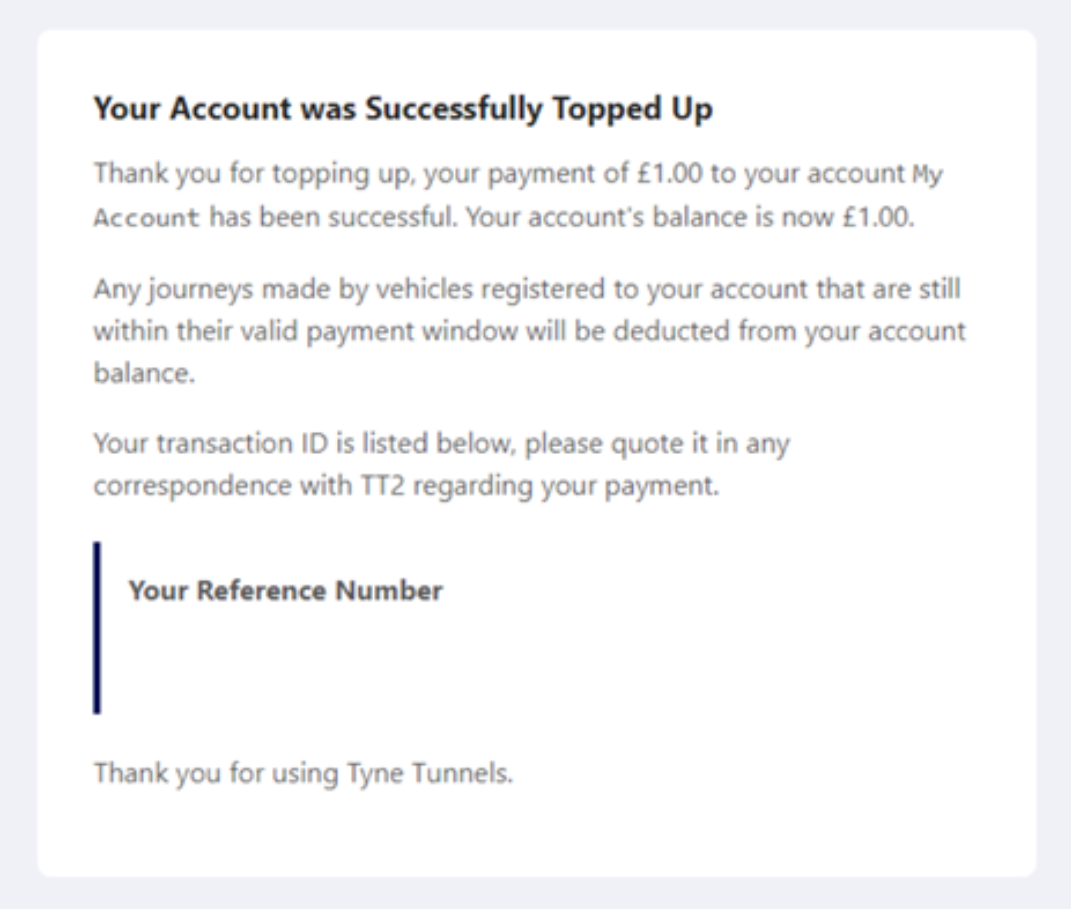Click the "Your Account was Successfully Topped Up" heading

[403, 110]
